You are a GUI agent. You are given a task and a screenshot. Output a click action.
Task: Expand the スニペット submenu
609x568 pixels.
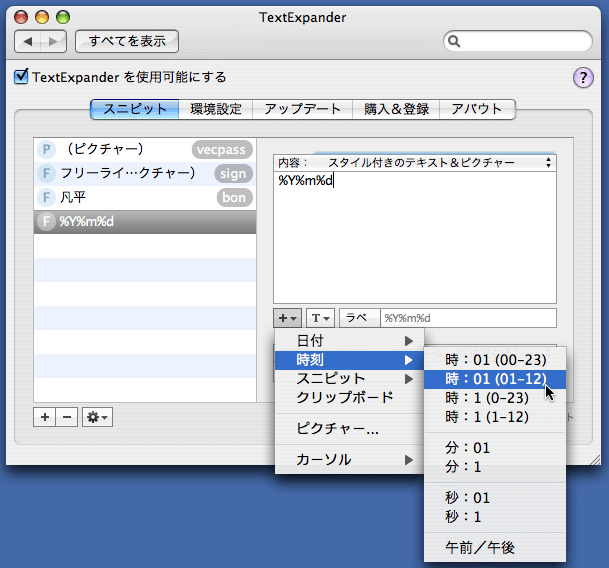350,379
